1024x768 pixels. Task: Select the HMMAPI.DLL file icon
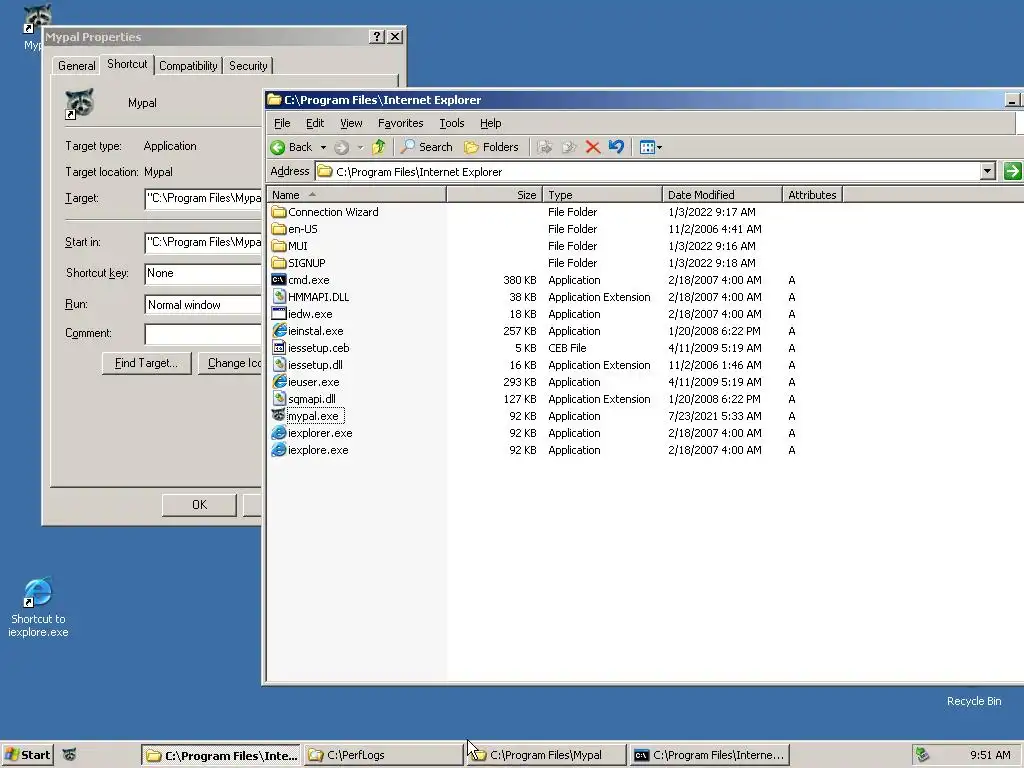tap(279, 297)
